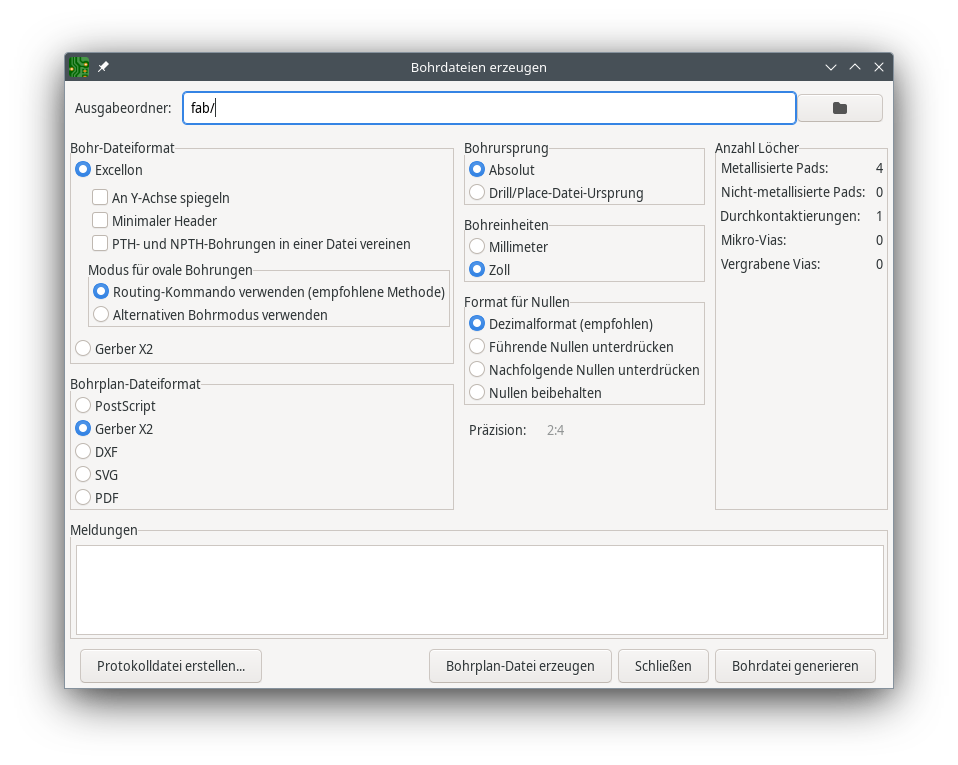Viewport: 958px width, 765px height.
Task: Select Führende Nullen unterdrücken
Action: (x=477, y=347)
